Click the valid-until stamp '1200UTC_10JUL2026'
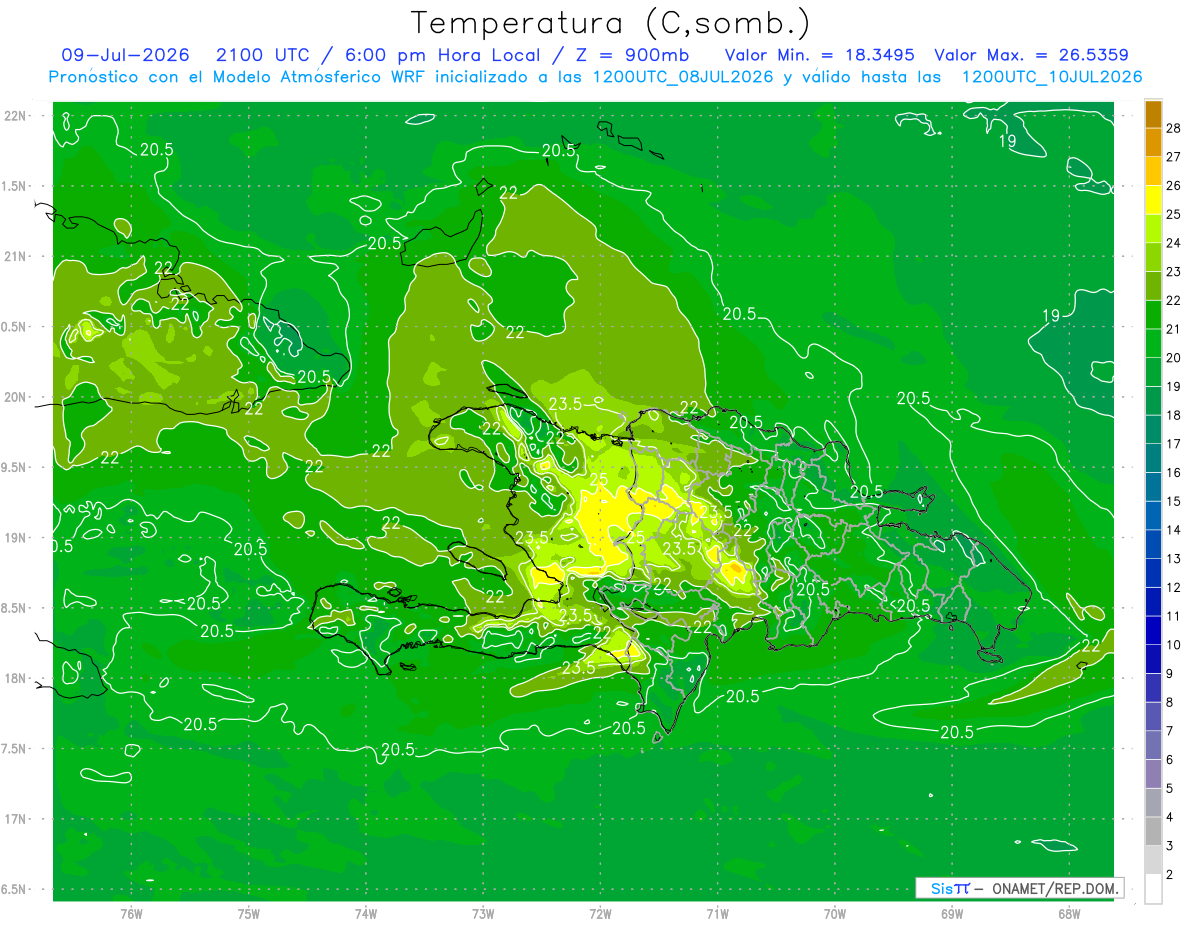 coord(1052,77)
